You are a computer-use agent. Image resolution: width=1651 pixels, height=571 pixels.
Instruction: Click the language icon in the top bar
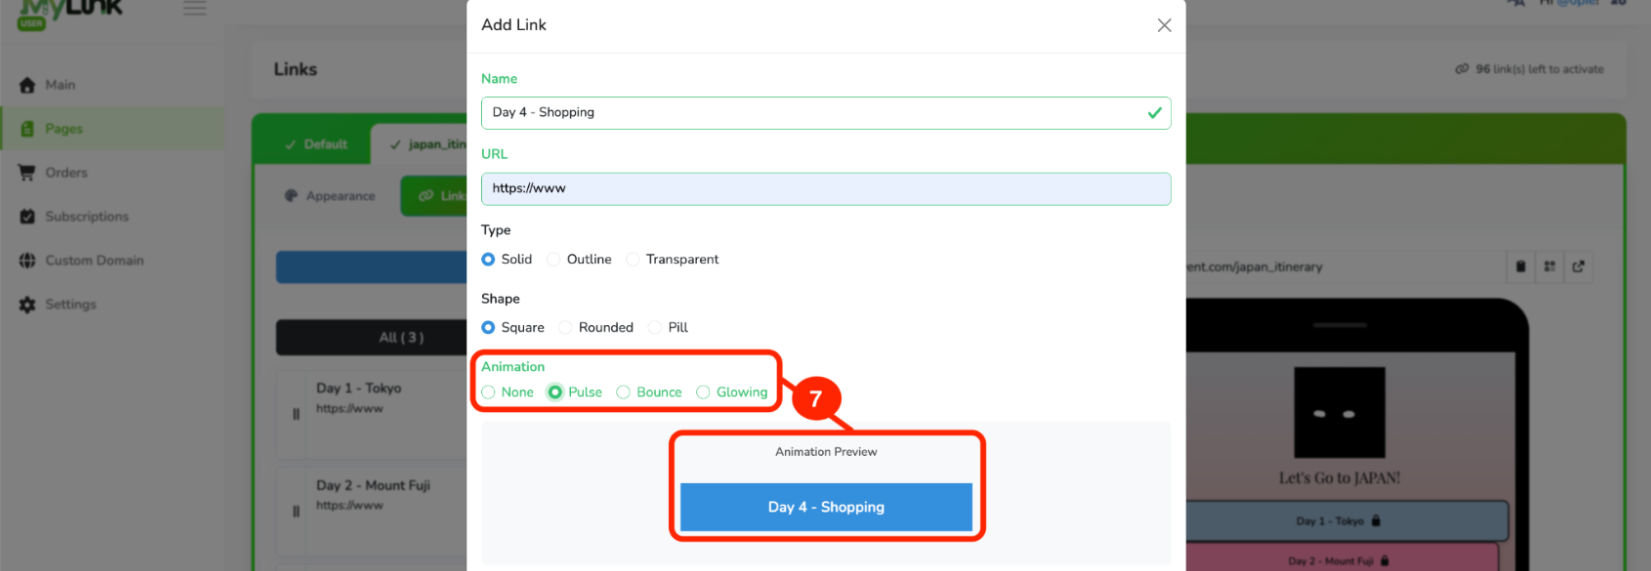(x=1516, y=3)
